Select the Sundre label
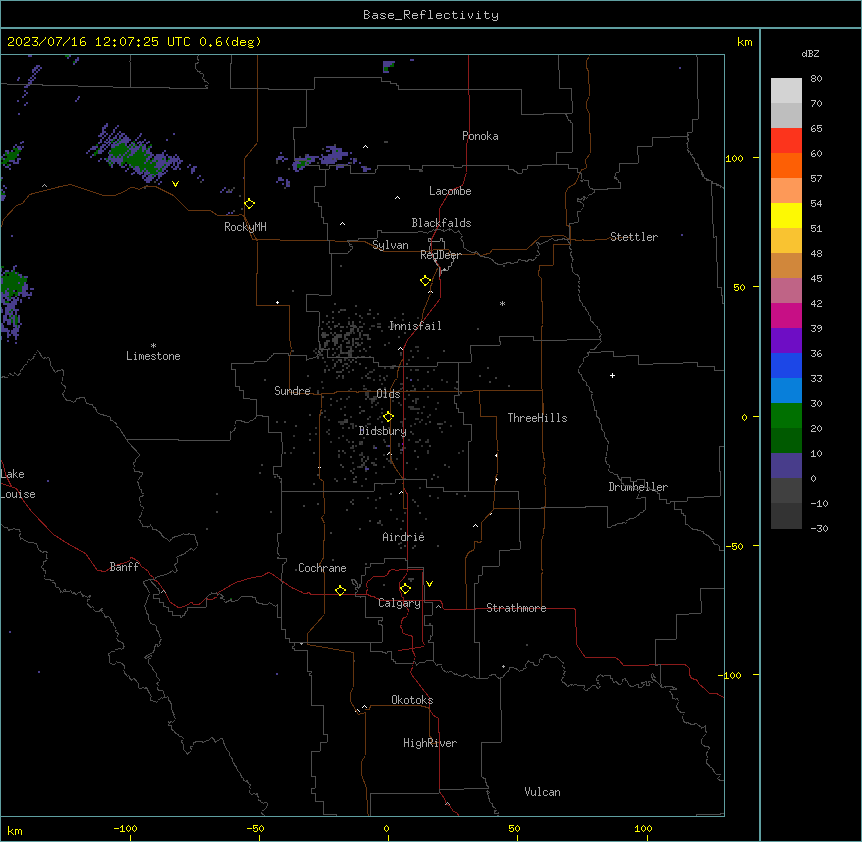862x842 pixels. (292, 391)
